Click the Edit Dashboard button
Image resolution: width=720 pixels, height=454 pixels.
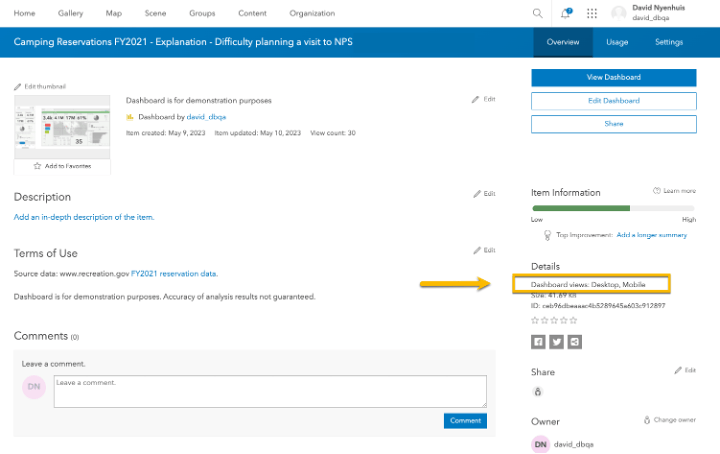click(x=613, y=101)
